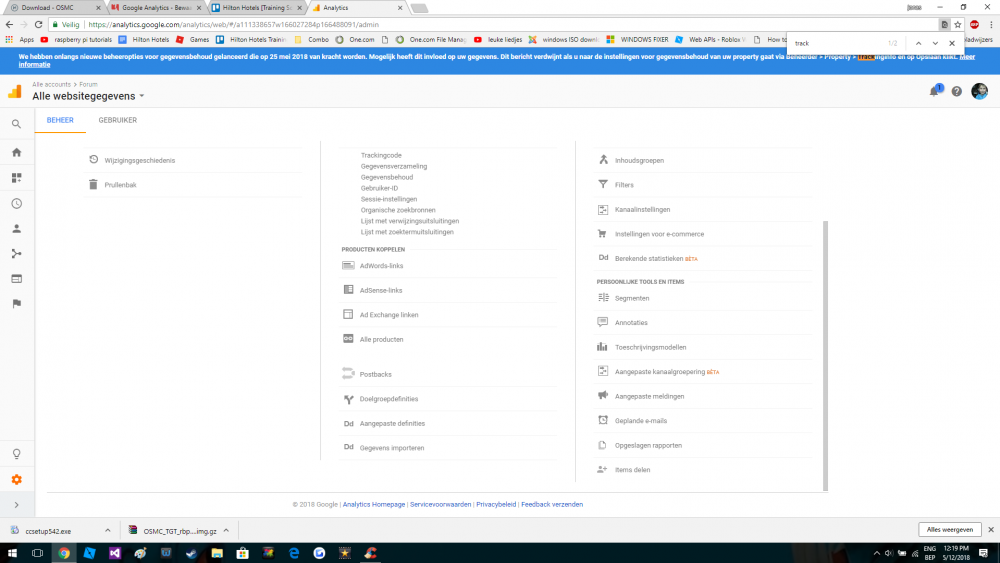Open Trackingcode settings
This screenshot has height=563, width=1000.
(x=381, y=155)
